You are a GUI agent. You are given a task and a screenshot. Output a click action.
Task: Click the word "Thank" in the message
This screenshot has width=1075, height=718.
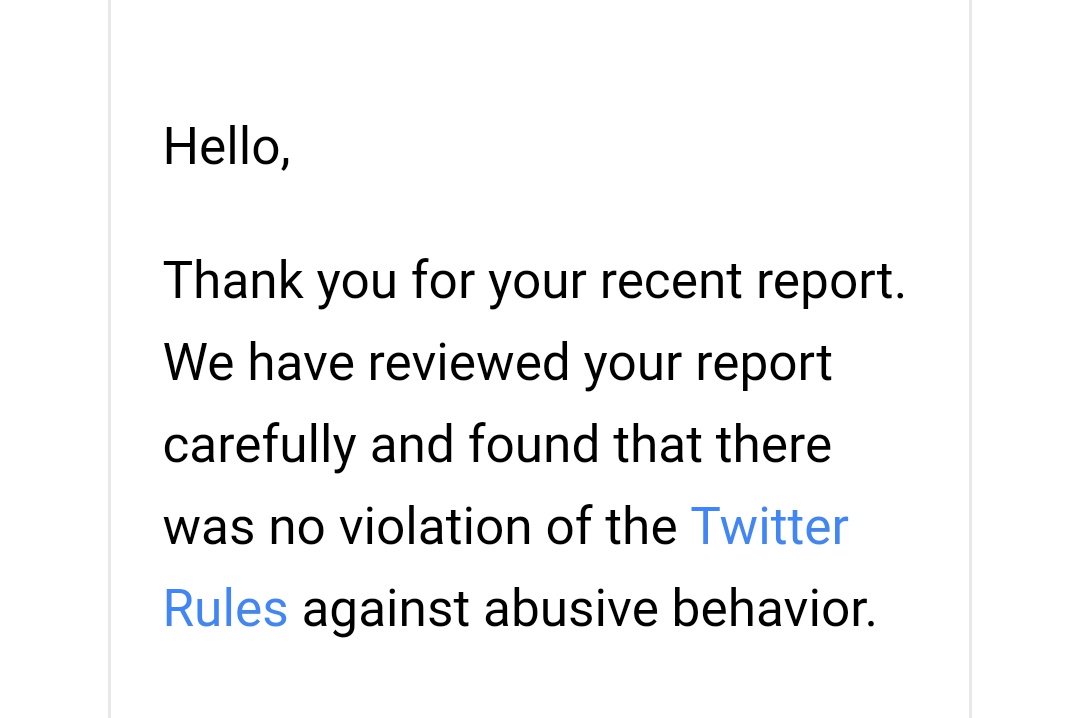pos(233,280)
